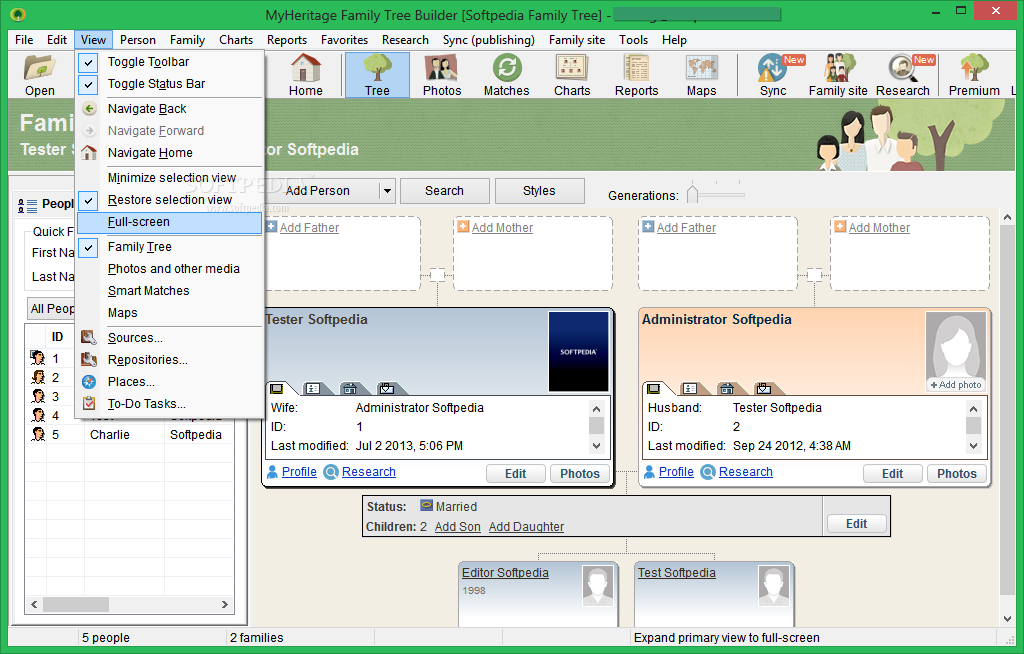This screenshot has width=1024, height=654.
Task: Open Tester Softpedia's Profile link
Action: click(x=299, y=472)
